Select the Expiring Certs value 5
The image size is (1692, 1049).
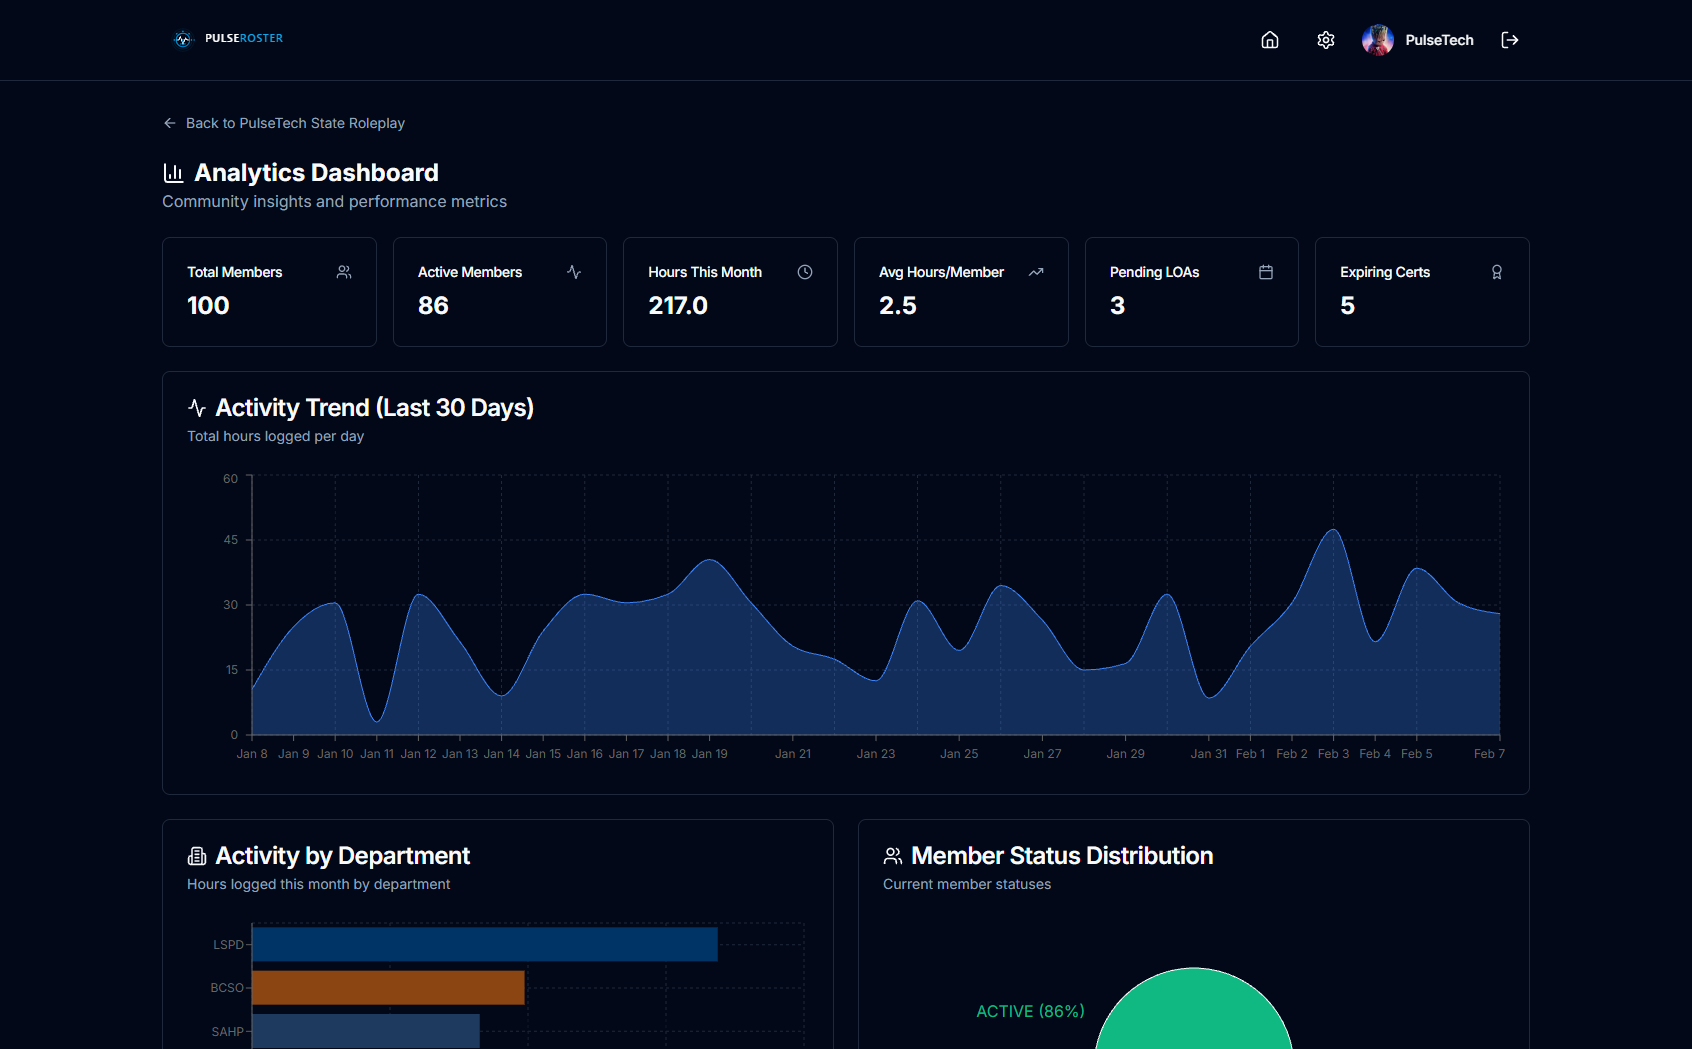click(x=1348, y=306)
